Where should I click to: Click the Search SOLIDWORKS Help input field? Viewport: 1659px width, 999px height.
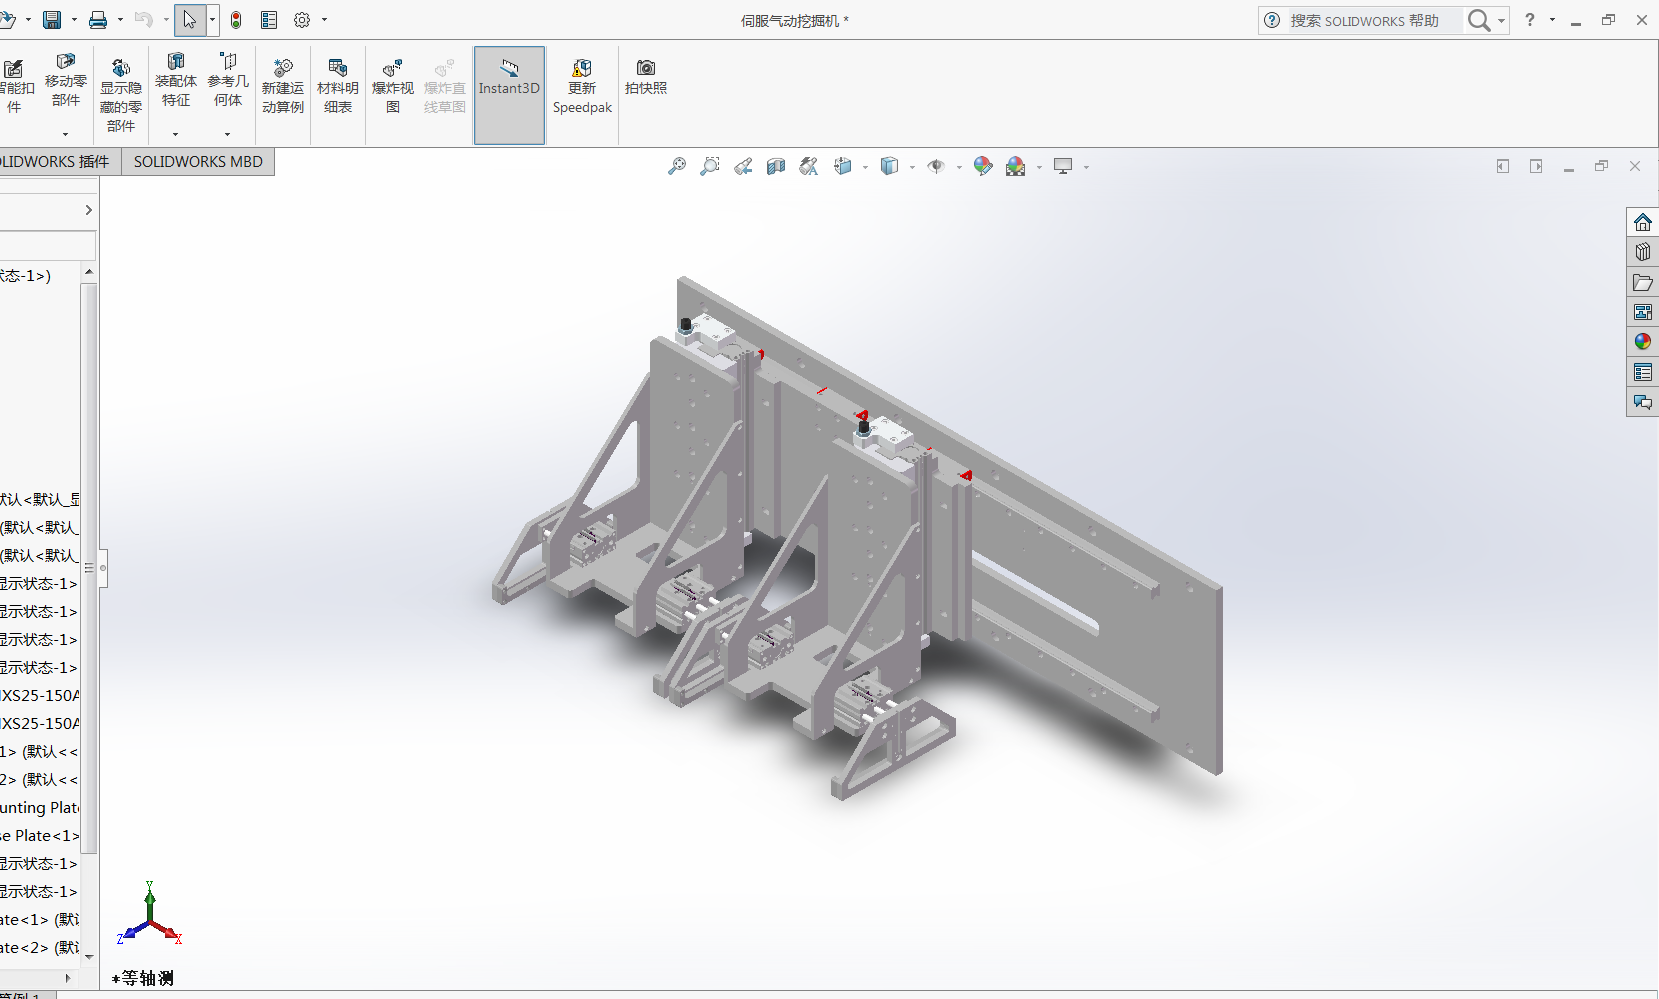point(1370,21)
